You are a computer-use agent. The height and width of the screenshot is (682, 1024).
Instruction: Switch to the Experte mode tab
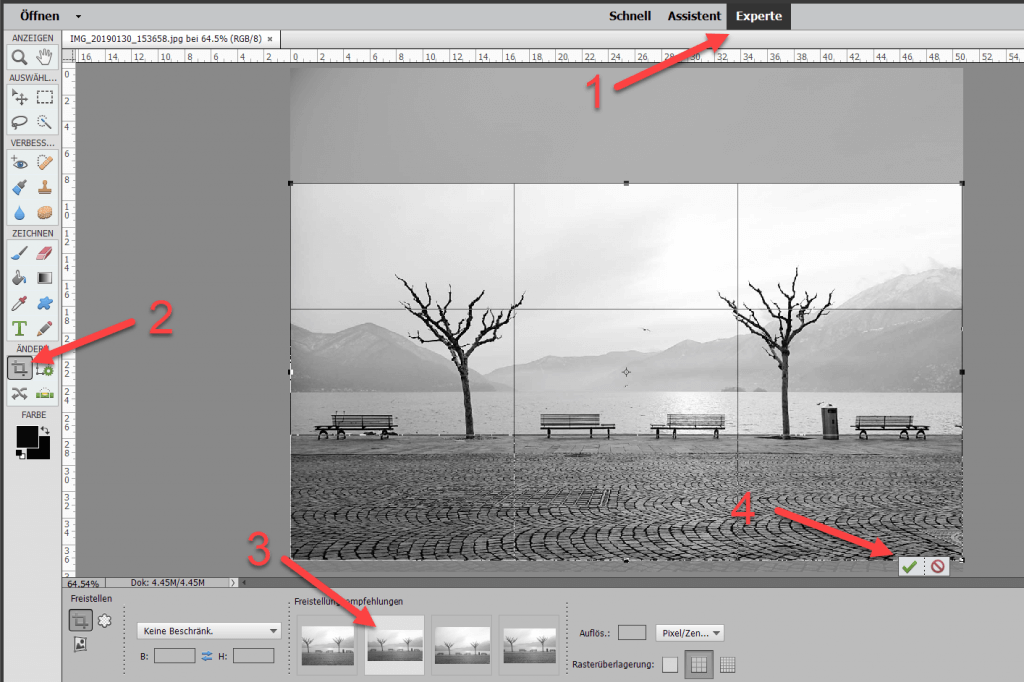point(758,16)
